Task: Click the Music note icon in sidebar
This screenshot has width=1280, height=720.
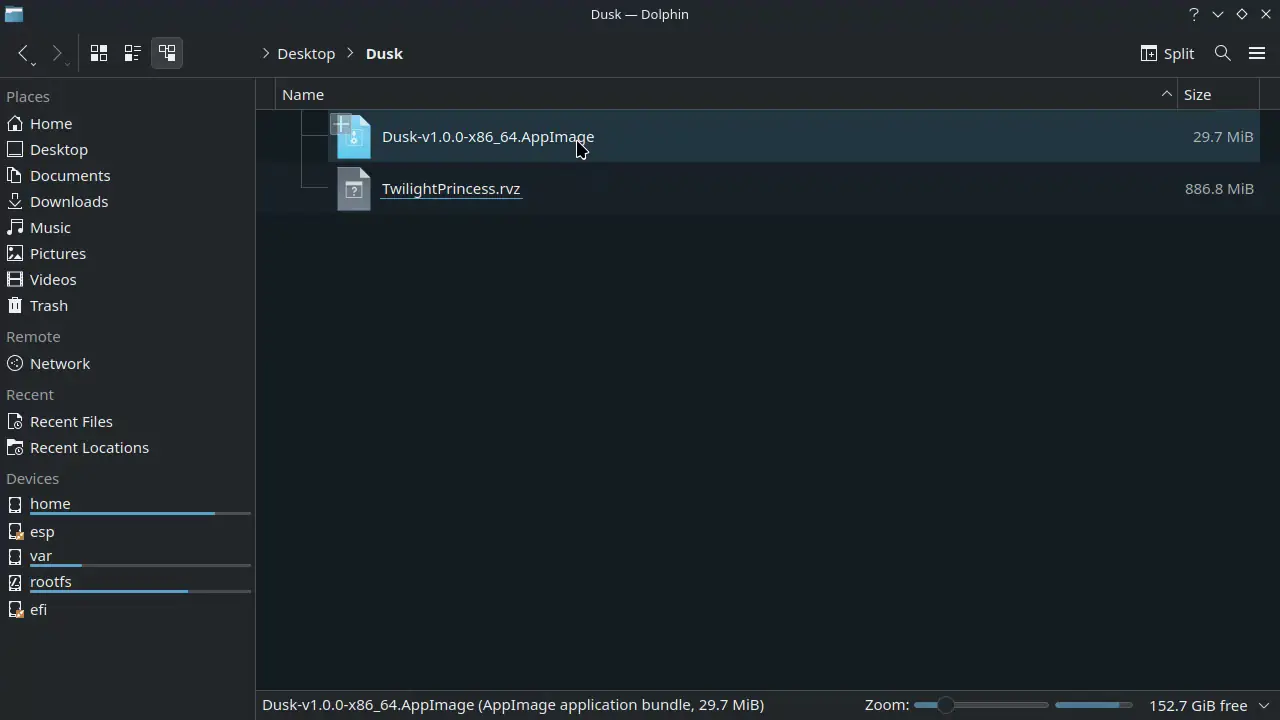Action: (14, 227)
